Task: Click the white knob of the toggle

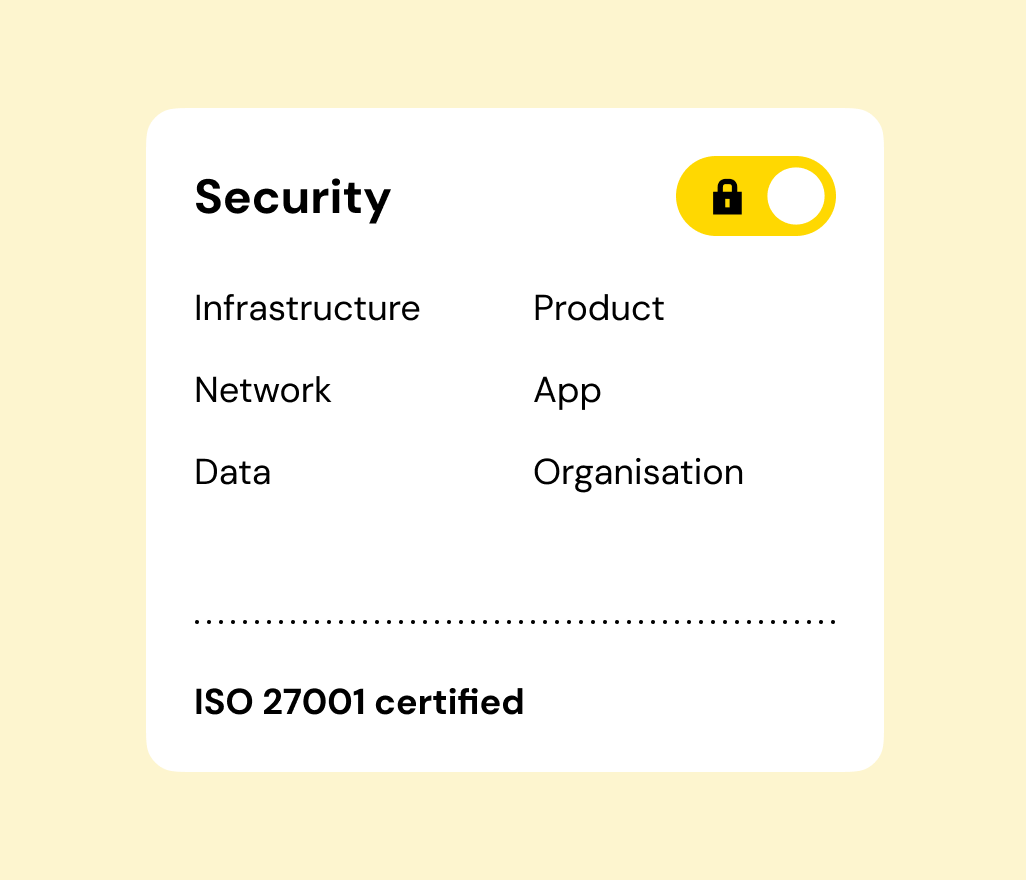Action: [796, 197]
